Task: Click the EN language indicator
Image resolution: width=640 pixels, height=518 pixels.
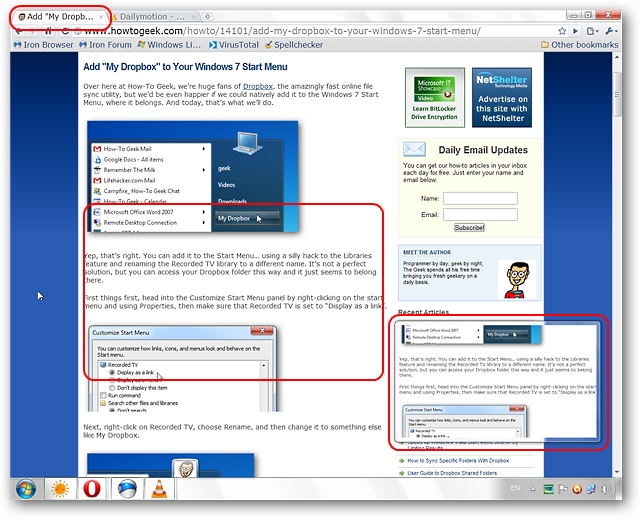Action: click(516, 488)
